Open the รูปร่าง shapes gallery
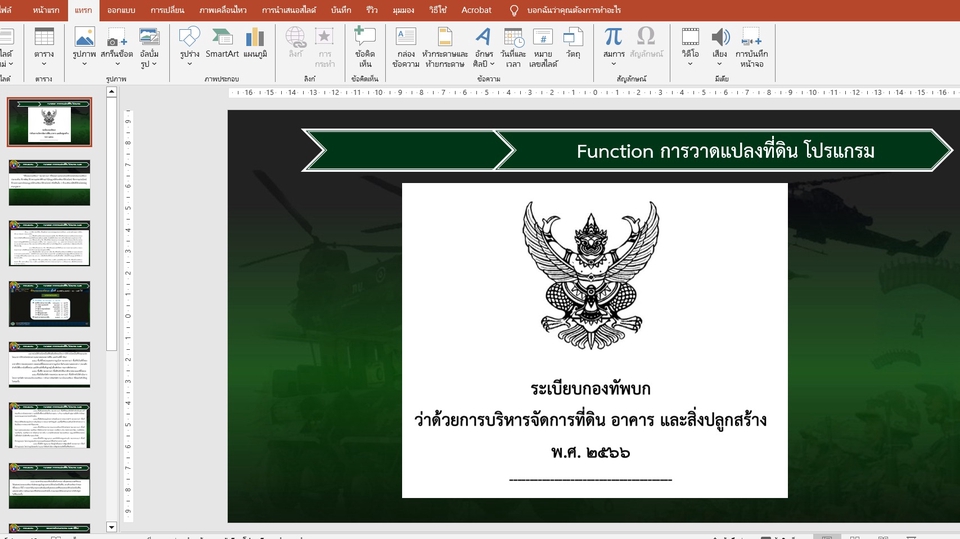The width and height of the screenshot is (960, 539). pos(189,47)
